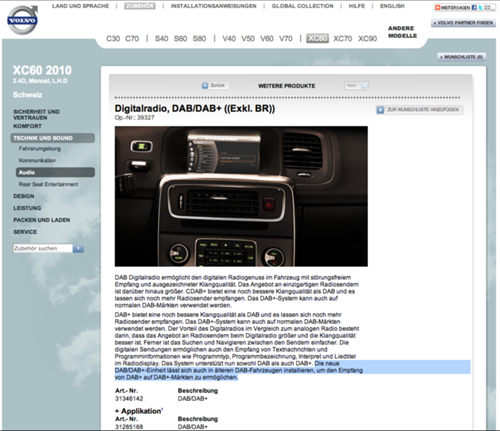Click the red Weitersagen plus icon
Screen dimensions: 500x431
tap(438, 7)
